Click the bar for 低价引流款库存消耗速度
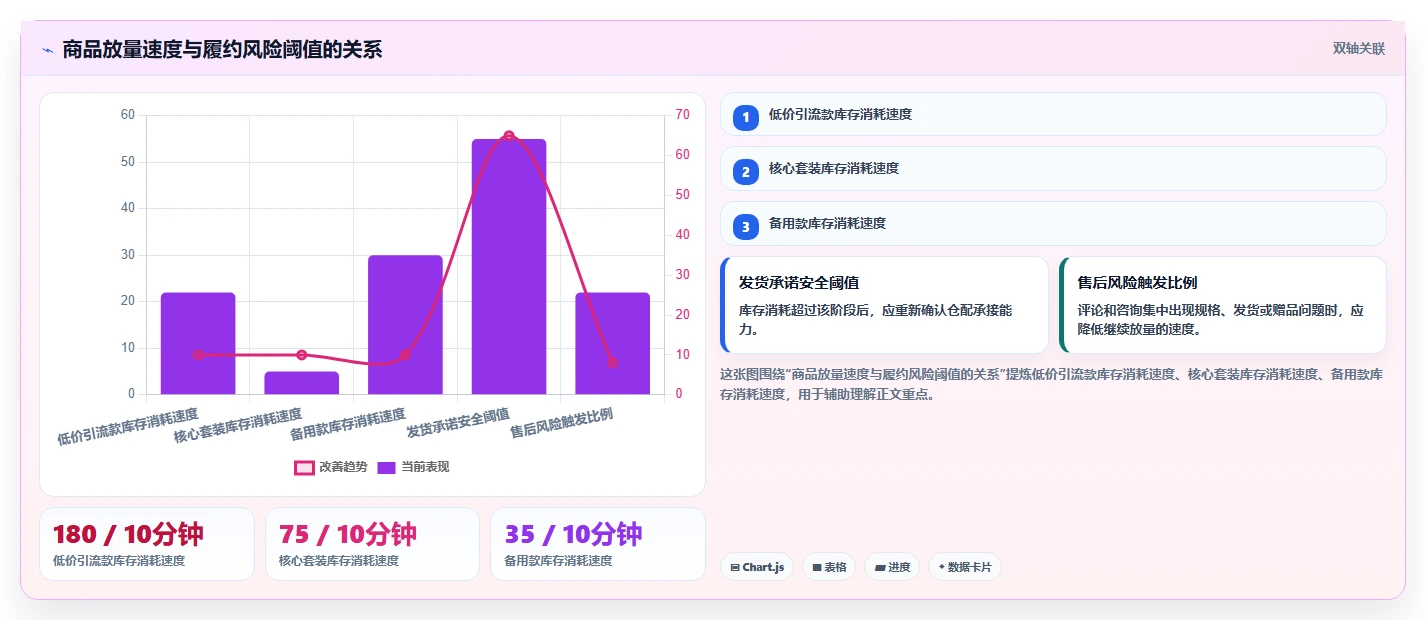This screenshot has height=620, width=1426. click(198, 344)
